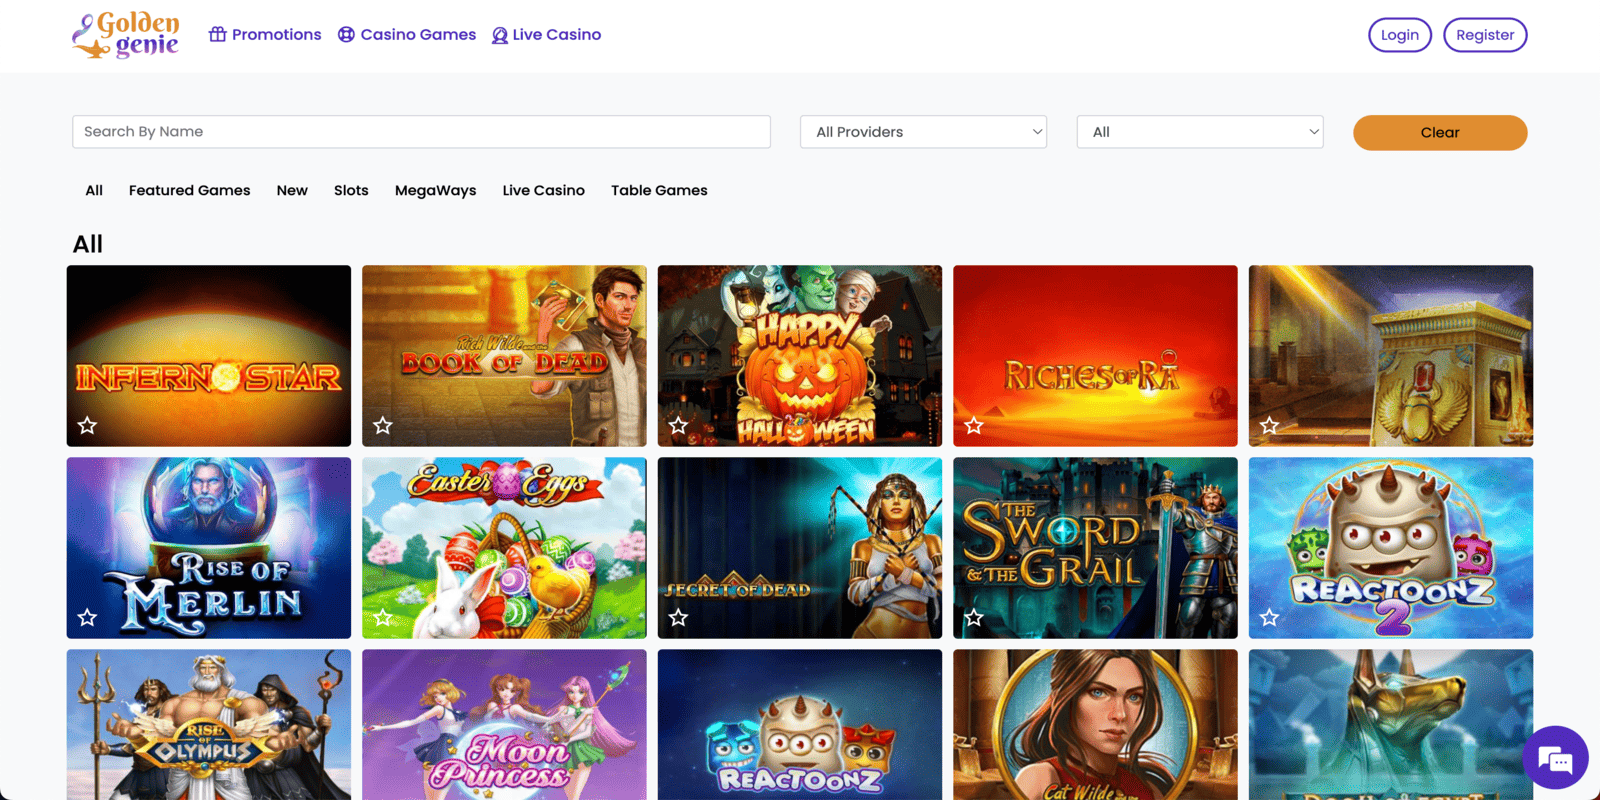This screenshot has width=1600, height=800.
Task: Add Reactoonz 2 to favorites
Action: pyautogui.click(x=1270, y=618)
